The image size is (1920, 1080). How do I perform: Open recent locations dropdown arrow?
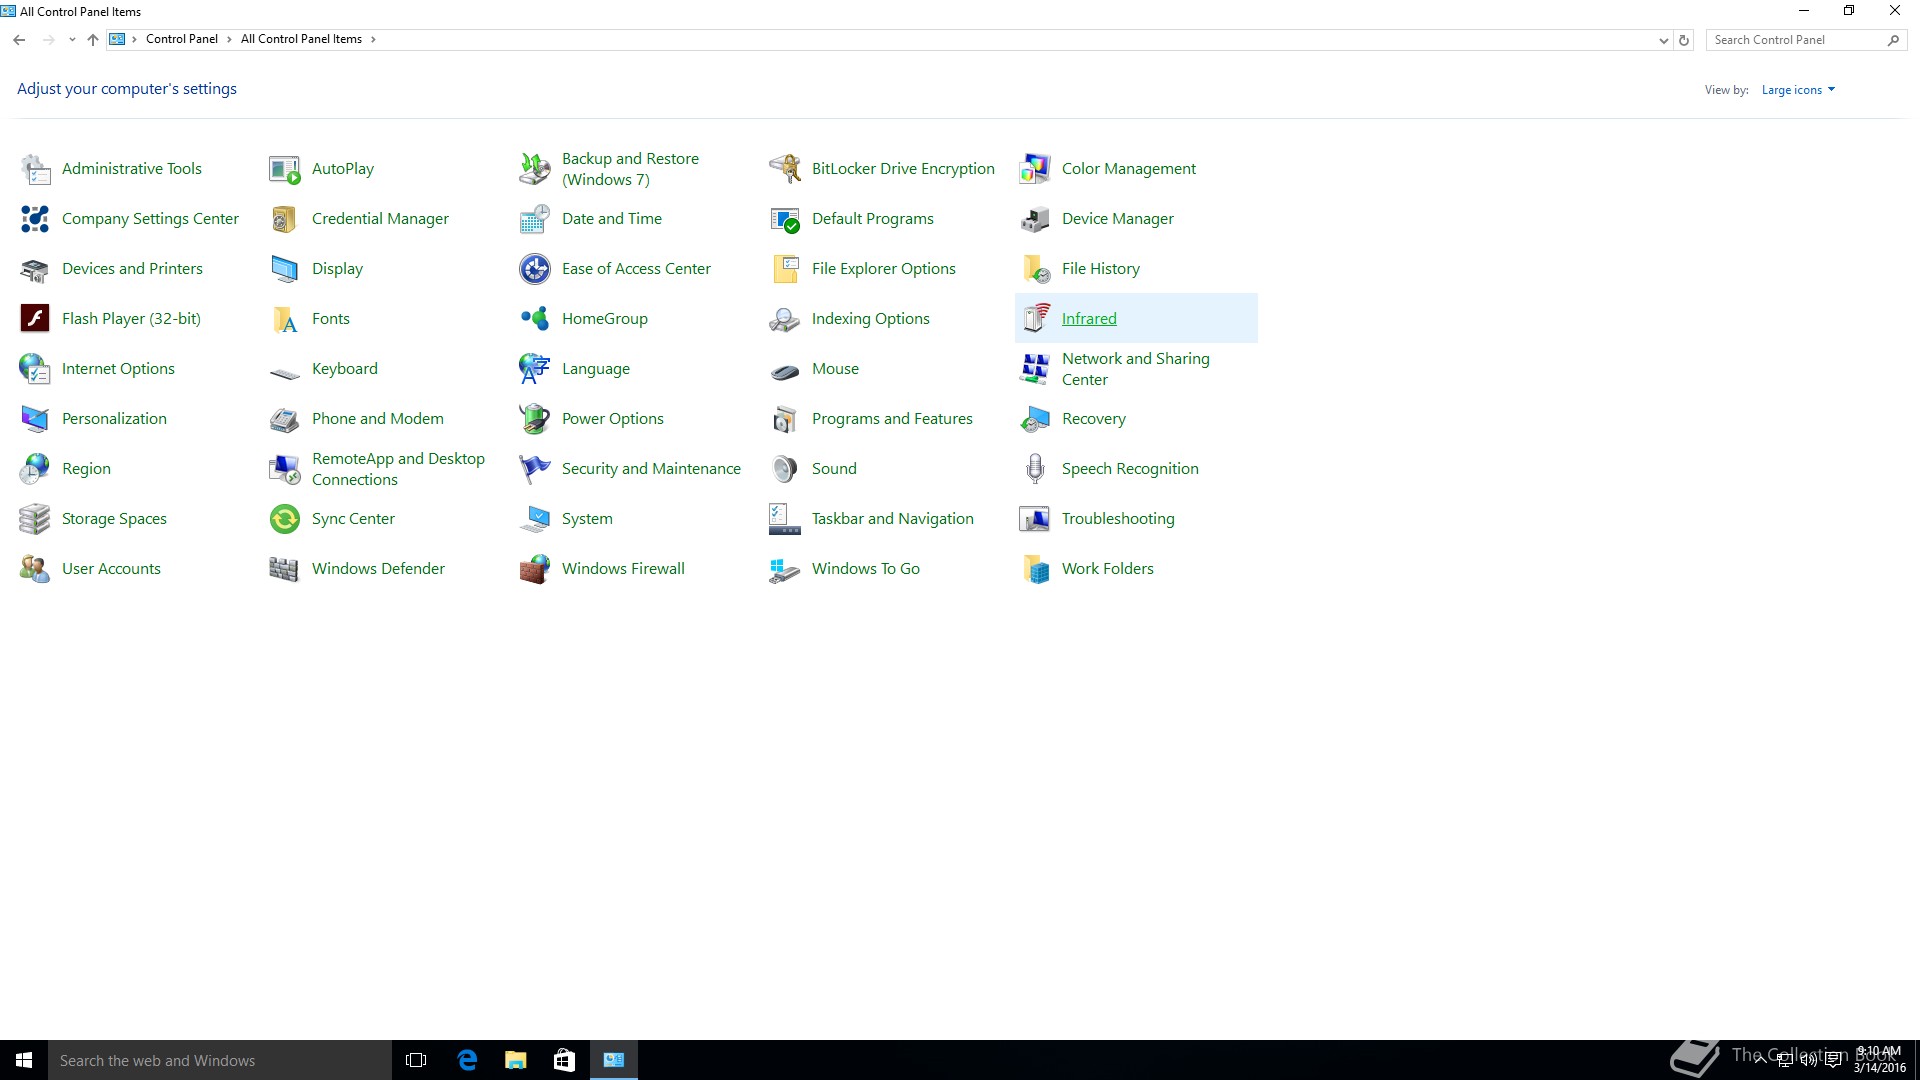coord(72,40)
